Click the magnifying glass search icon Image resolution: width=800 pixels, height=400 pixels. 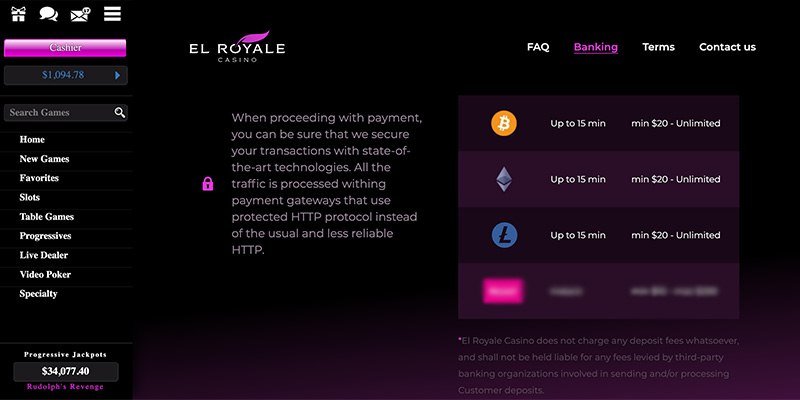click(120, 113)
